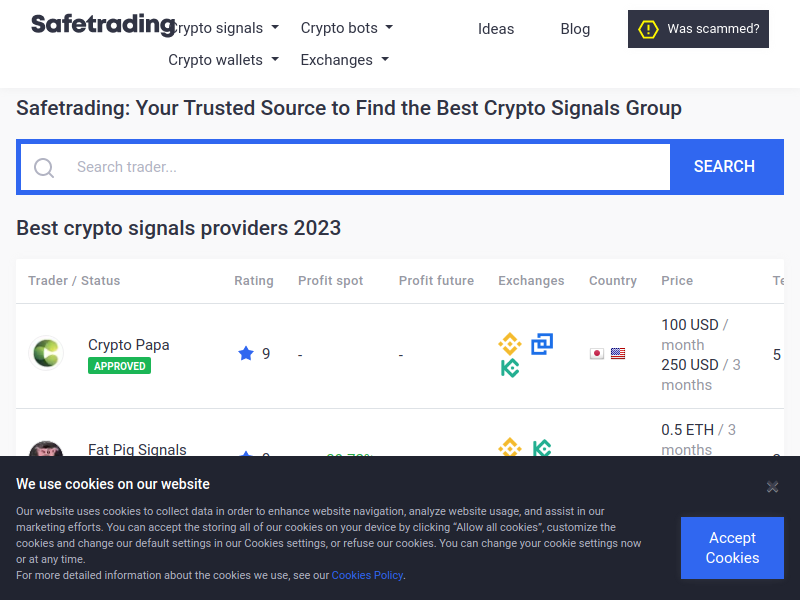Expand the Crypto signals dropdown

(225, 28)
